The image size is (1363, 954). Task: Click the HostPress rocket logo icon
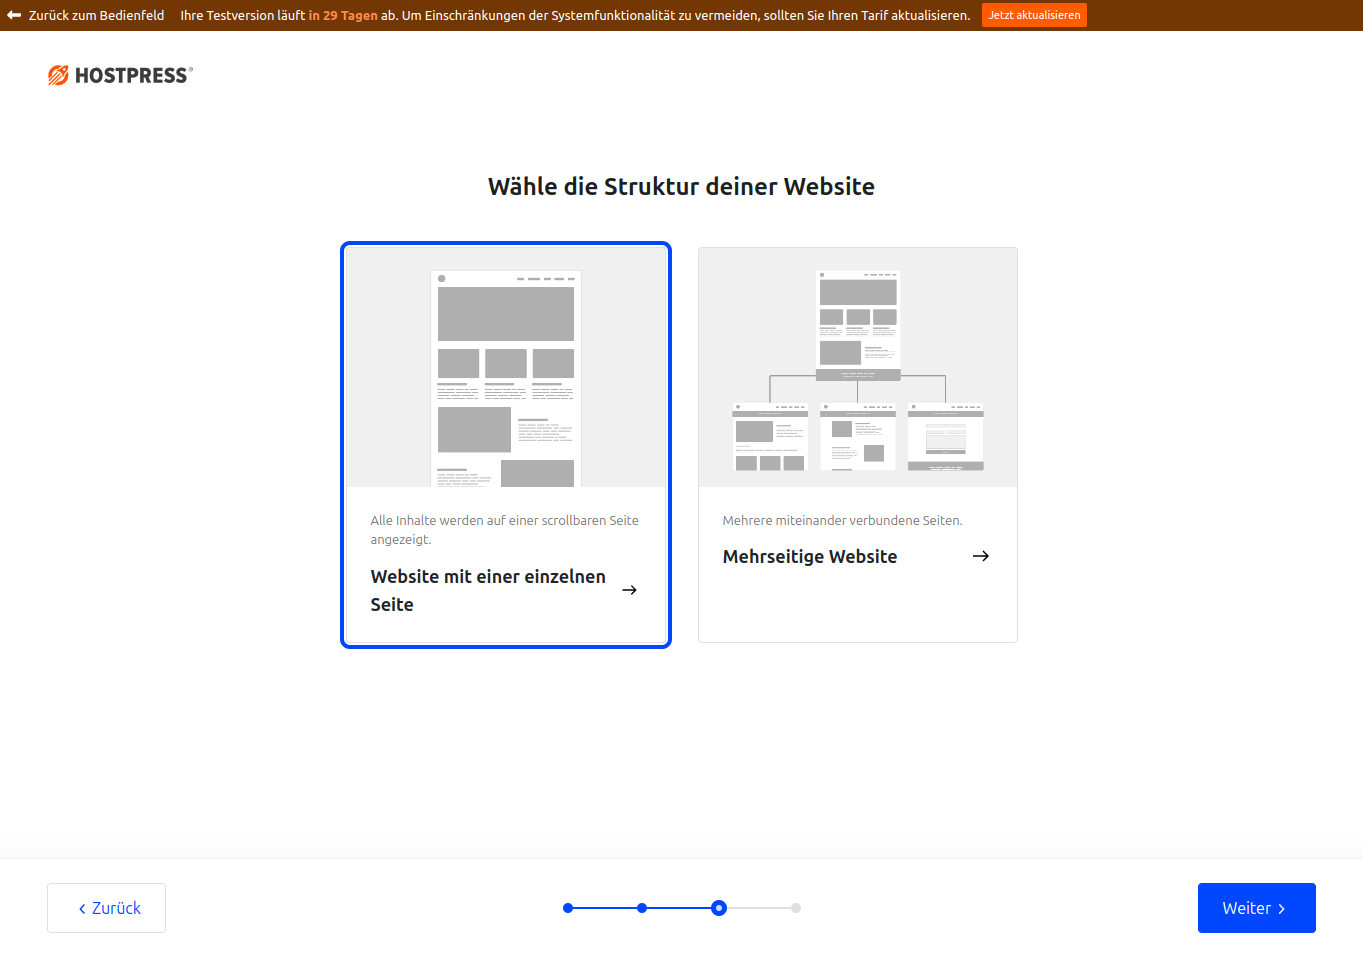[x=58, y=75]
